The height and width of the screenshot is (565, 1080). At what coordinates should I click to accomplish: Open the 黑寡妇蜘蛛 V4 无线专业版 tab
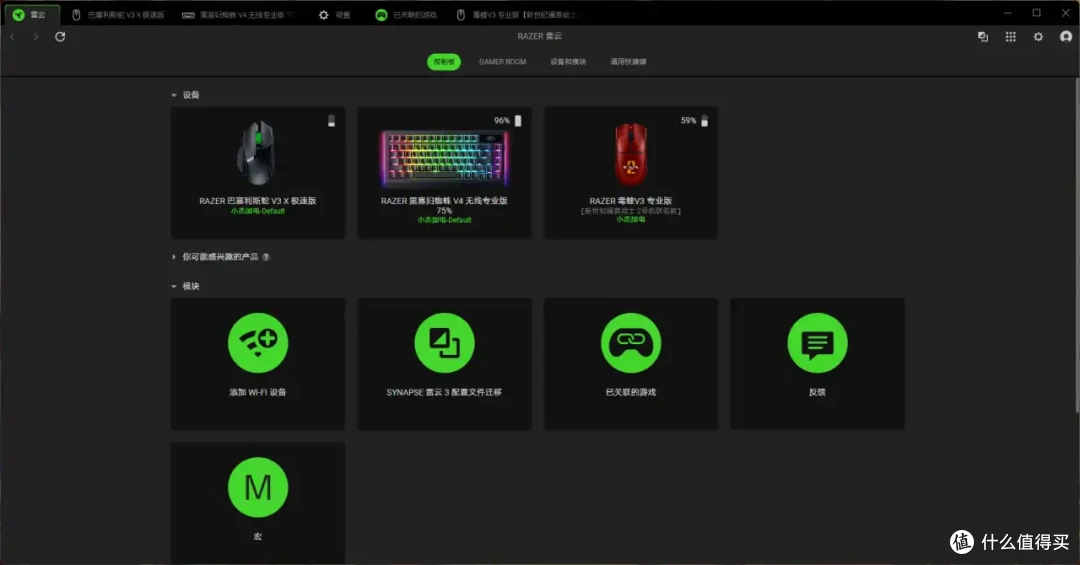pos(239,14)
